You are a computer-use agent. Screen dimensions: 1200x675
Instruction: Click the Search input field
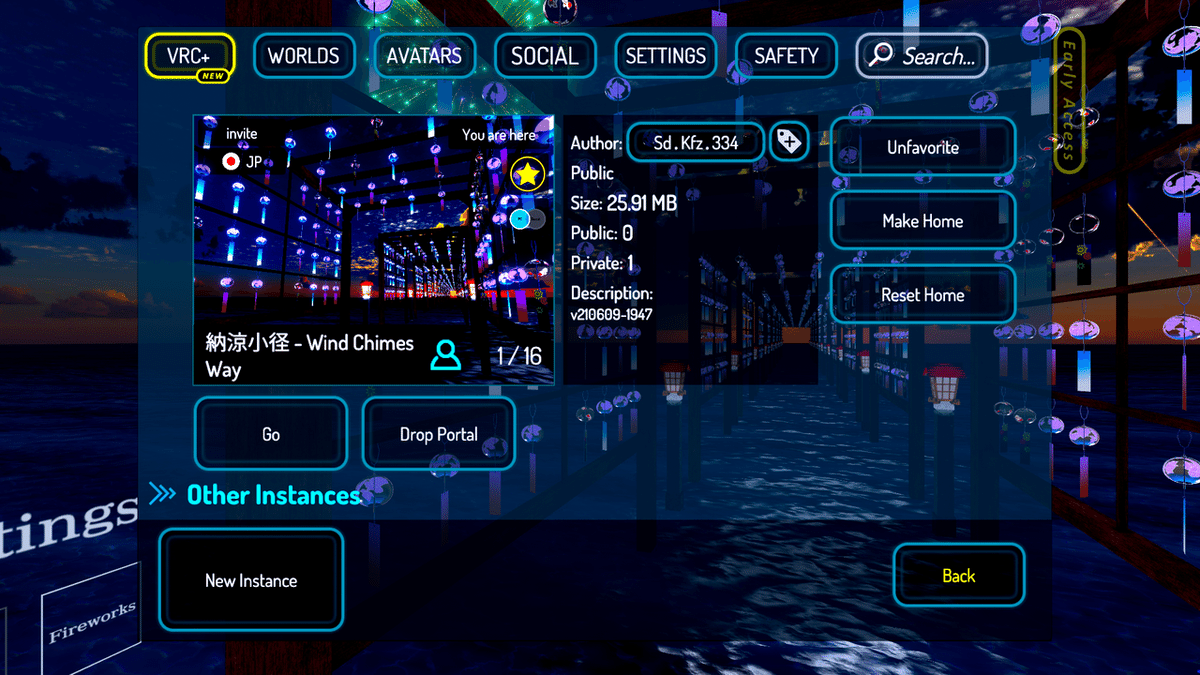(x=930, y=55)
